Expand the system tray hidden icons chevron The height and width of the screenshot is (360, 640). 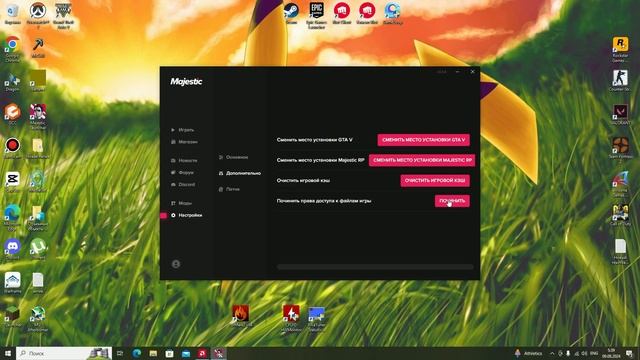552,353
